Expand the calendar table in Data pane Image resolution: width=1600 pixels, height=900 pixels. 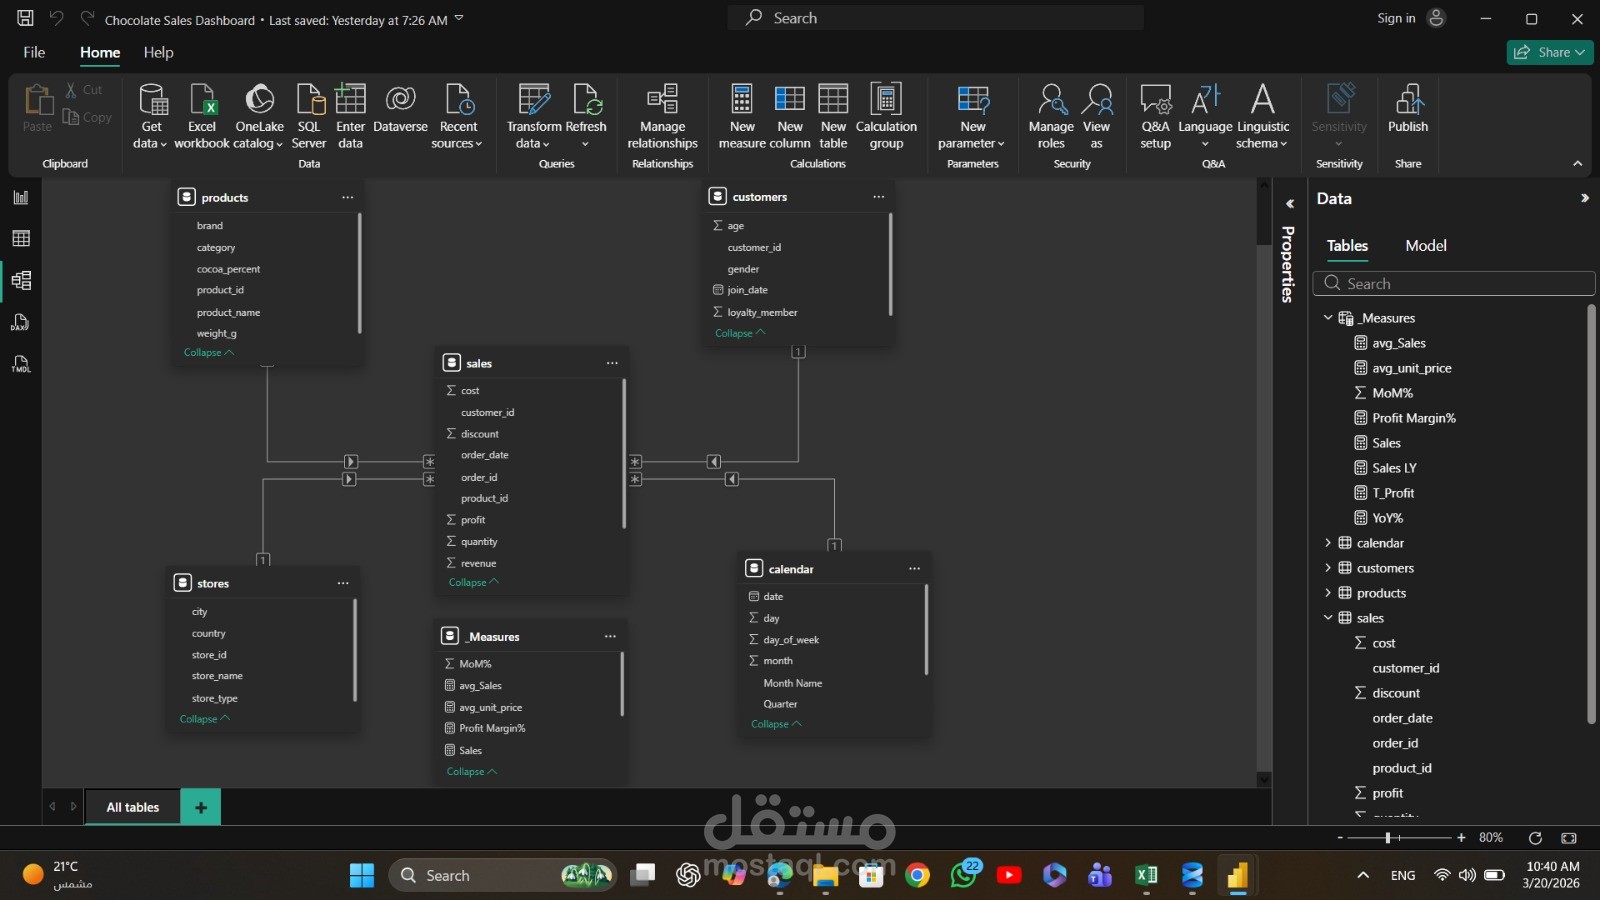coord(1328,543)
